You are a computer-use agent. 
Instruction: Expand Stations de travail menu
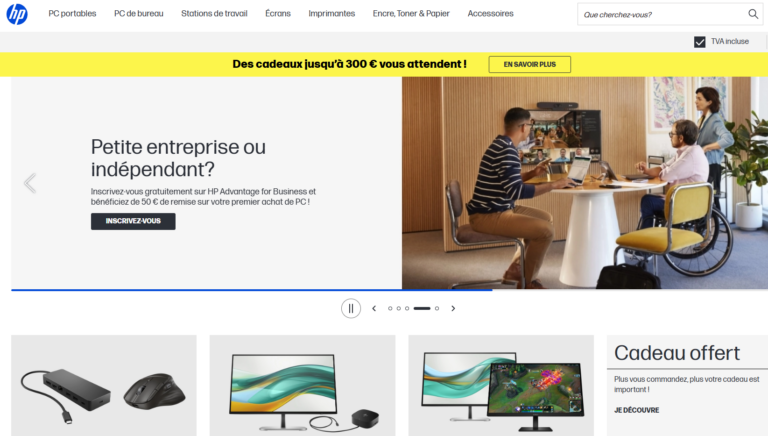pyautogui.click(x=214, y=14)
